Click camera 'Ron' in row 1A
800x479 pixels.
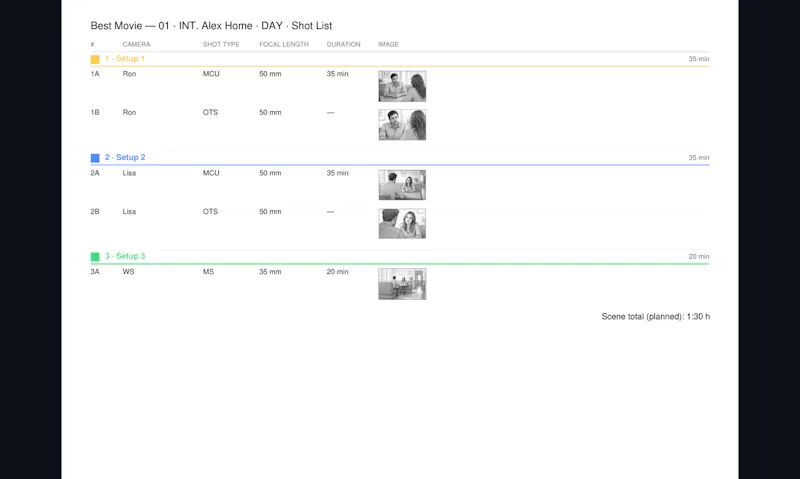point(129,74)
